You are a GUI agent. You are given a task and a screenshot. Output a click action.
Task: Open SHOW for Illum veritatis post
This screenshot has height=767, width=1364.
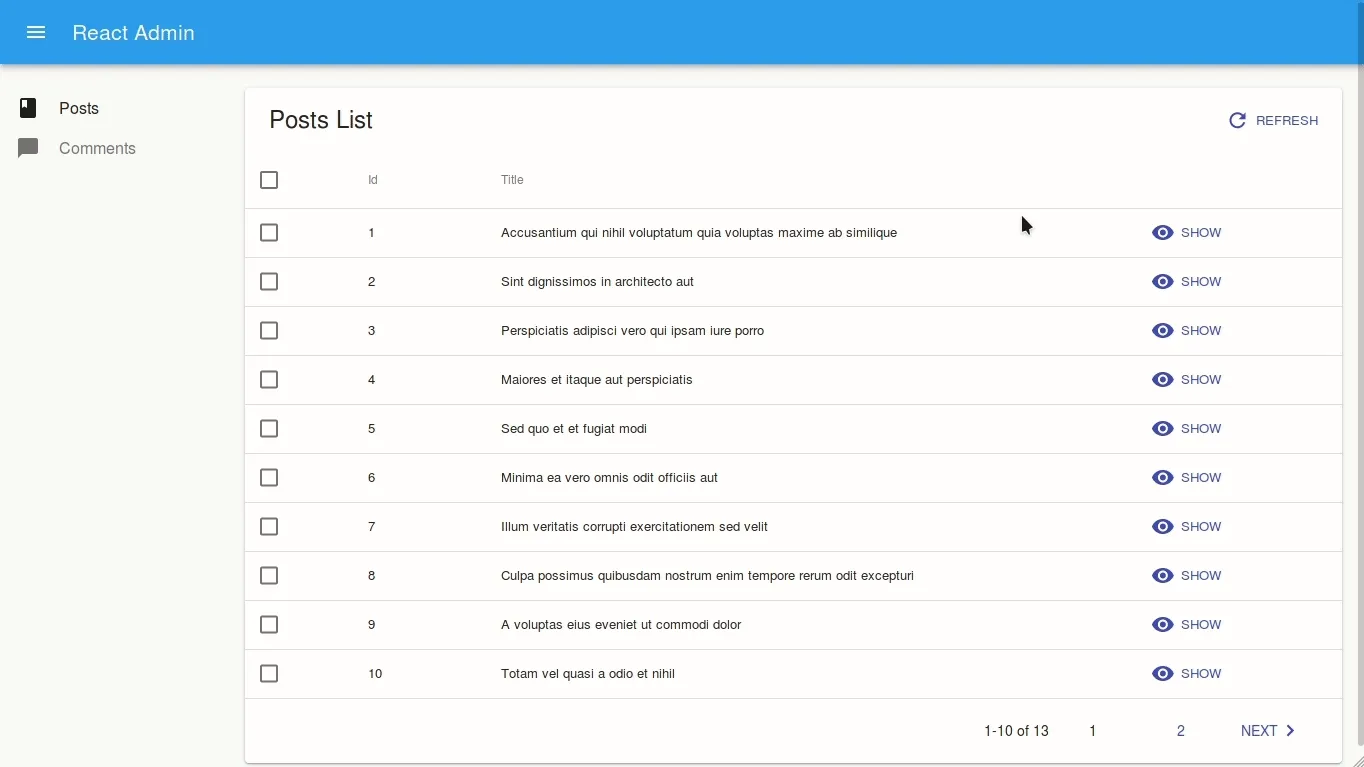(1201, 527)
